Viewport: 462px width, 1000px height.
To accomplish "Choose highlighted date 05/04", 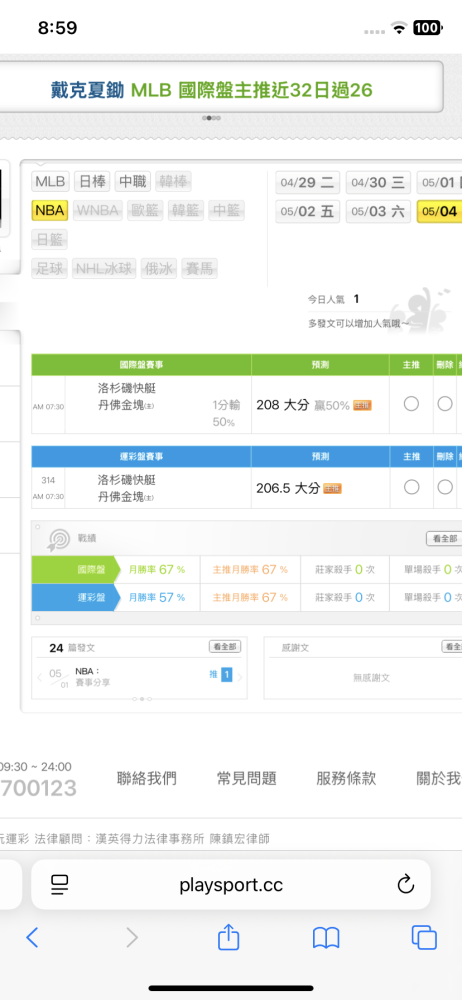I will [x=440, y=211].
